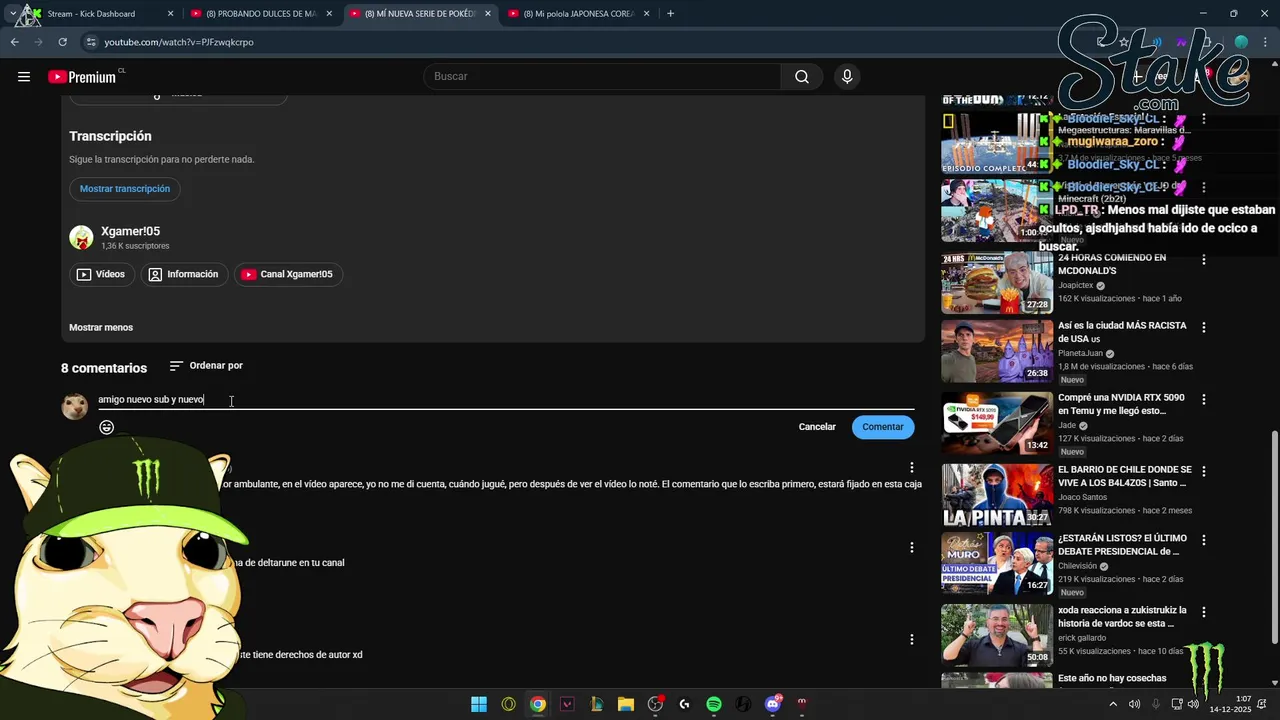
Task: Open the YouTube hamburger guide menu
Action: click(24, 77)
